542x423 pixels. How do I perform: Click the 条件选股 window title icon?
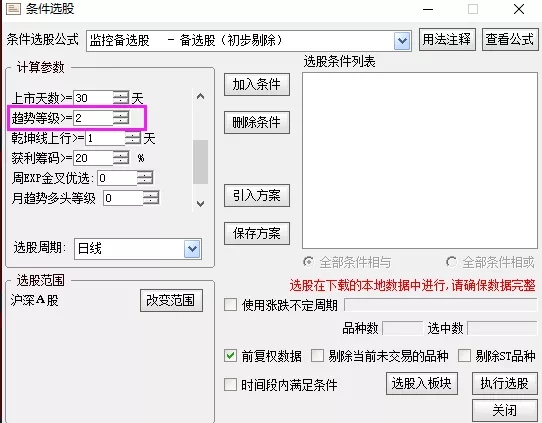point(13,8)
